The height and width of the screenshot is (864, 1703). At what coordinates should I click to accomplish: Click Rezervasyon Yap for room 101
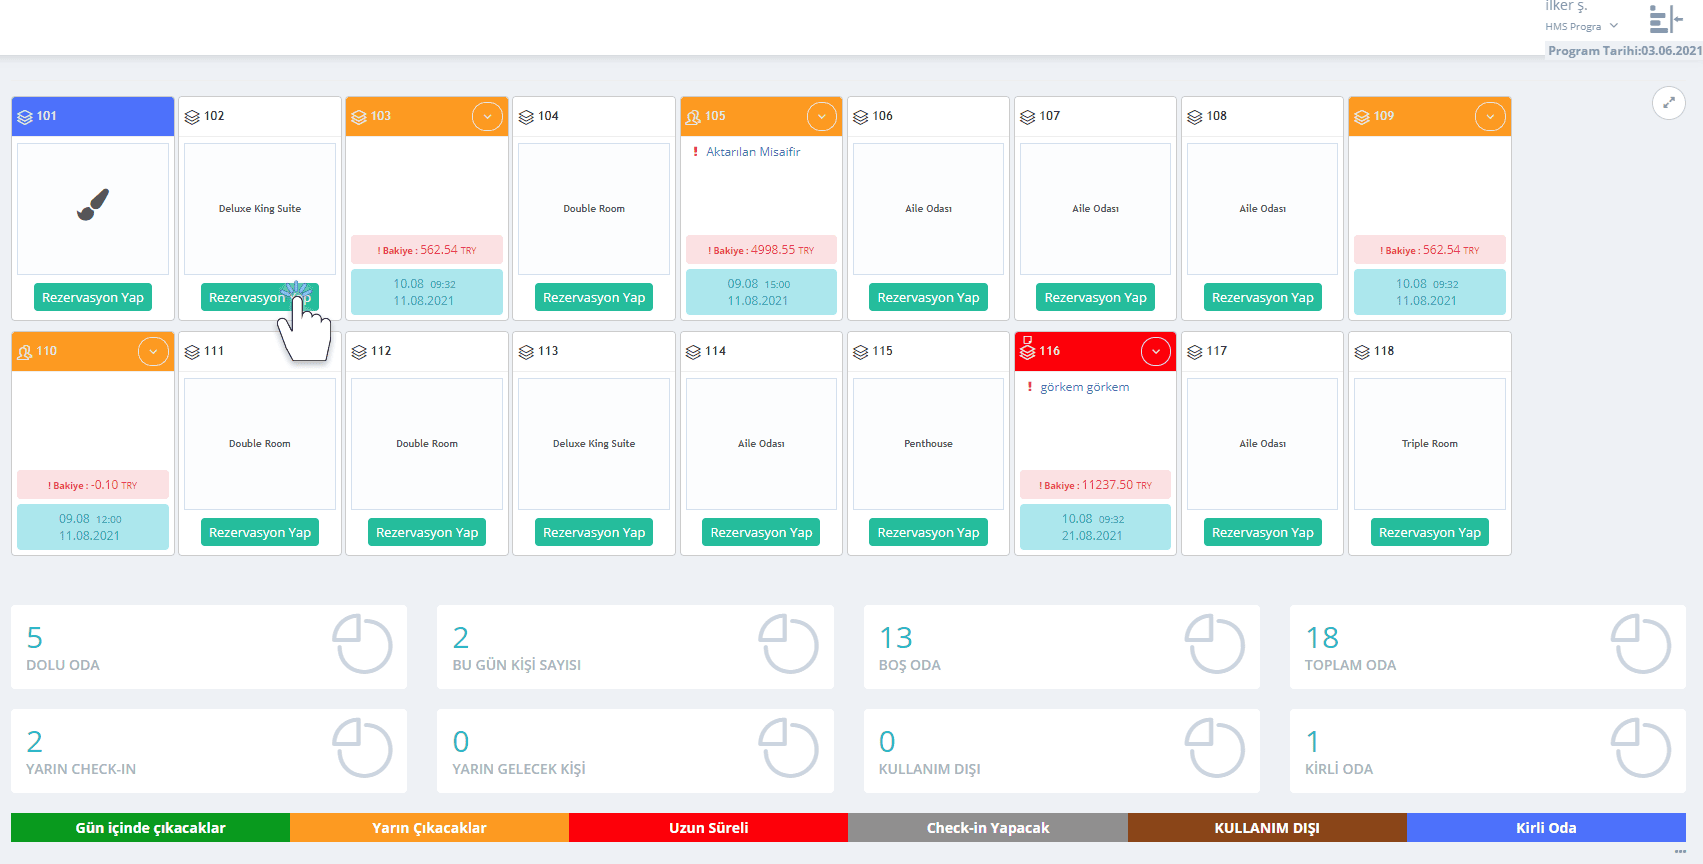tap(93, 297)
